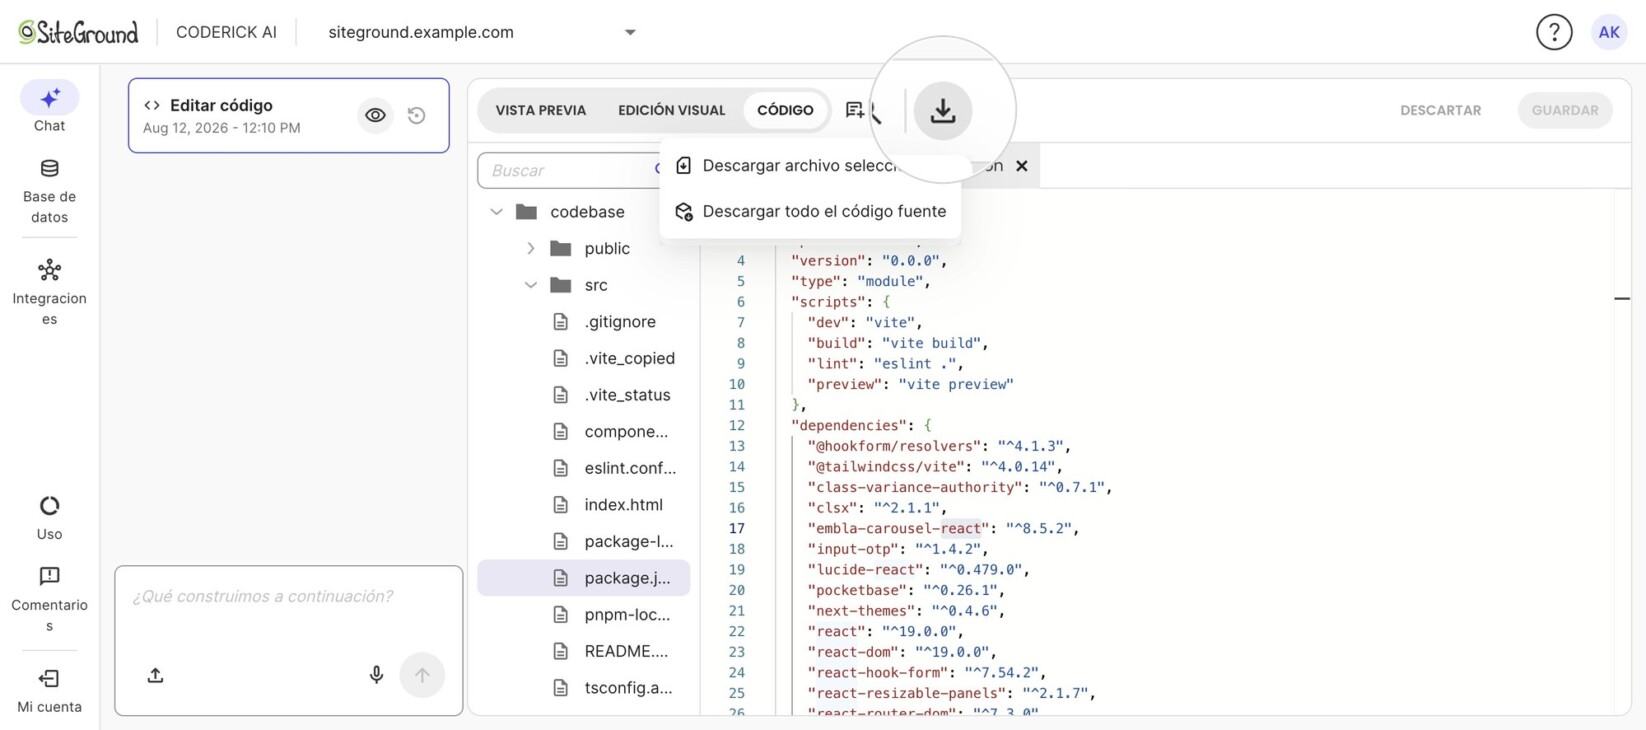Open the .vite_status file
The width and height of the screenshot is (1646, 730).
583,395
